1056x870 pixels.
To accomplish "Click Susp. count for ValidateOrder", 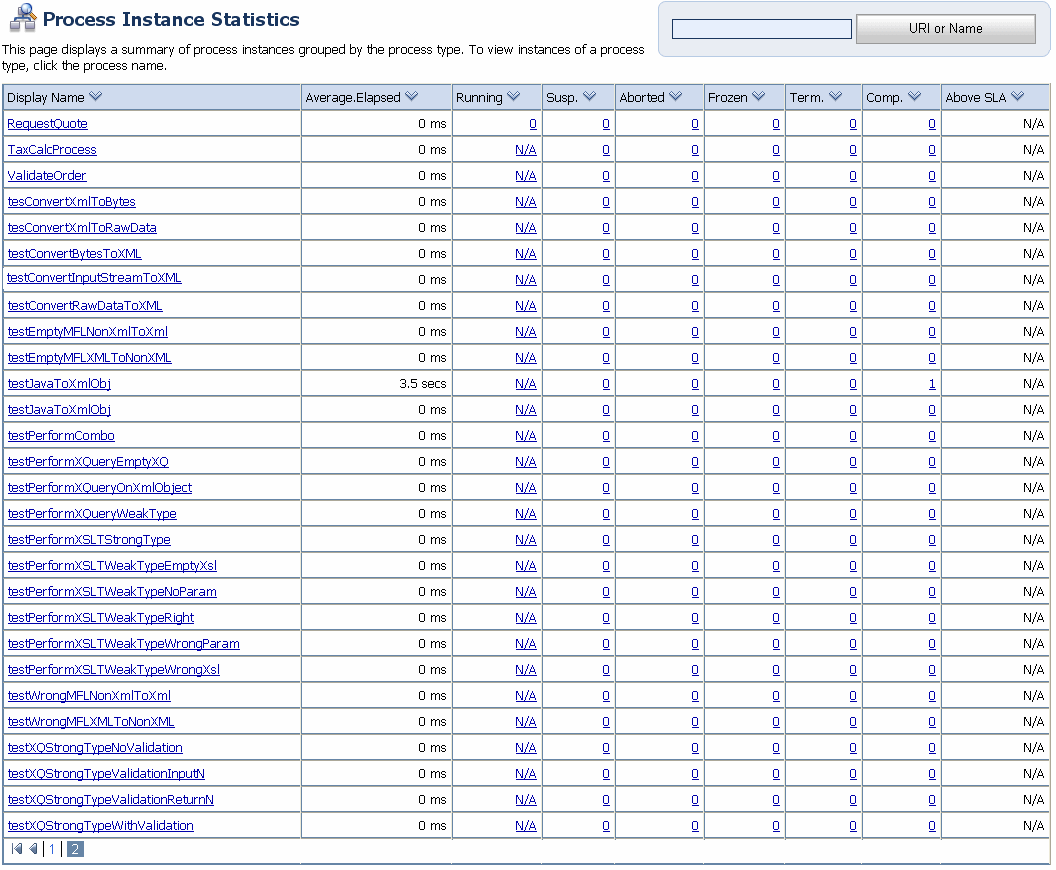I will coord(606,176).
